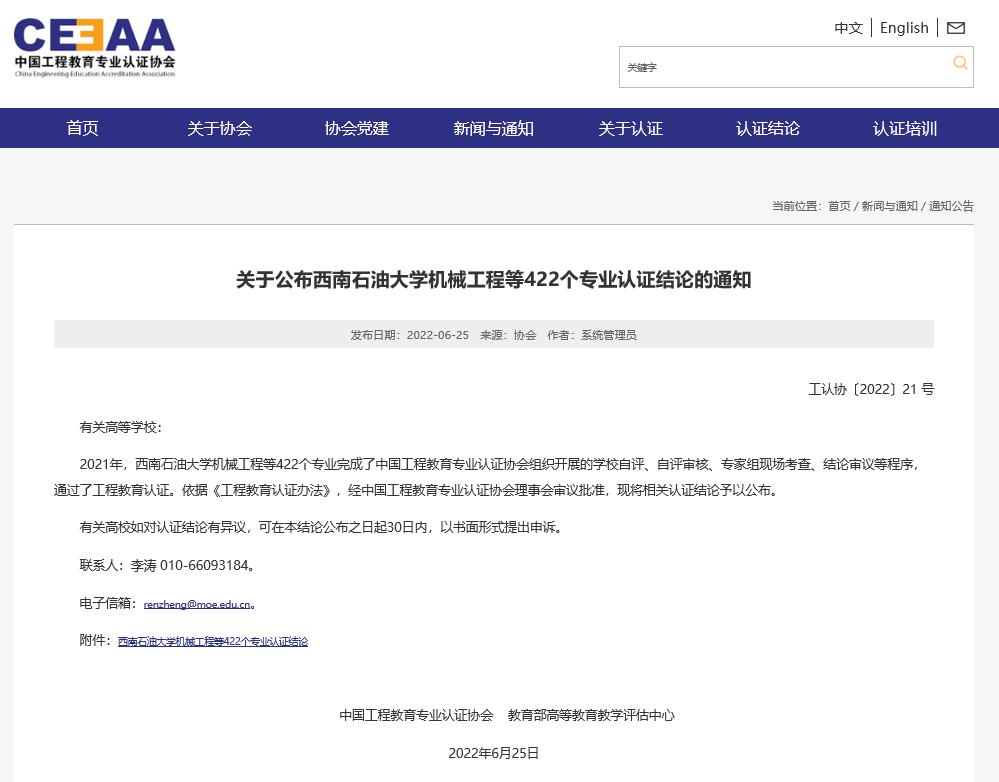Open the mail envelope icon

[956, 28]
